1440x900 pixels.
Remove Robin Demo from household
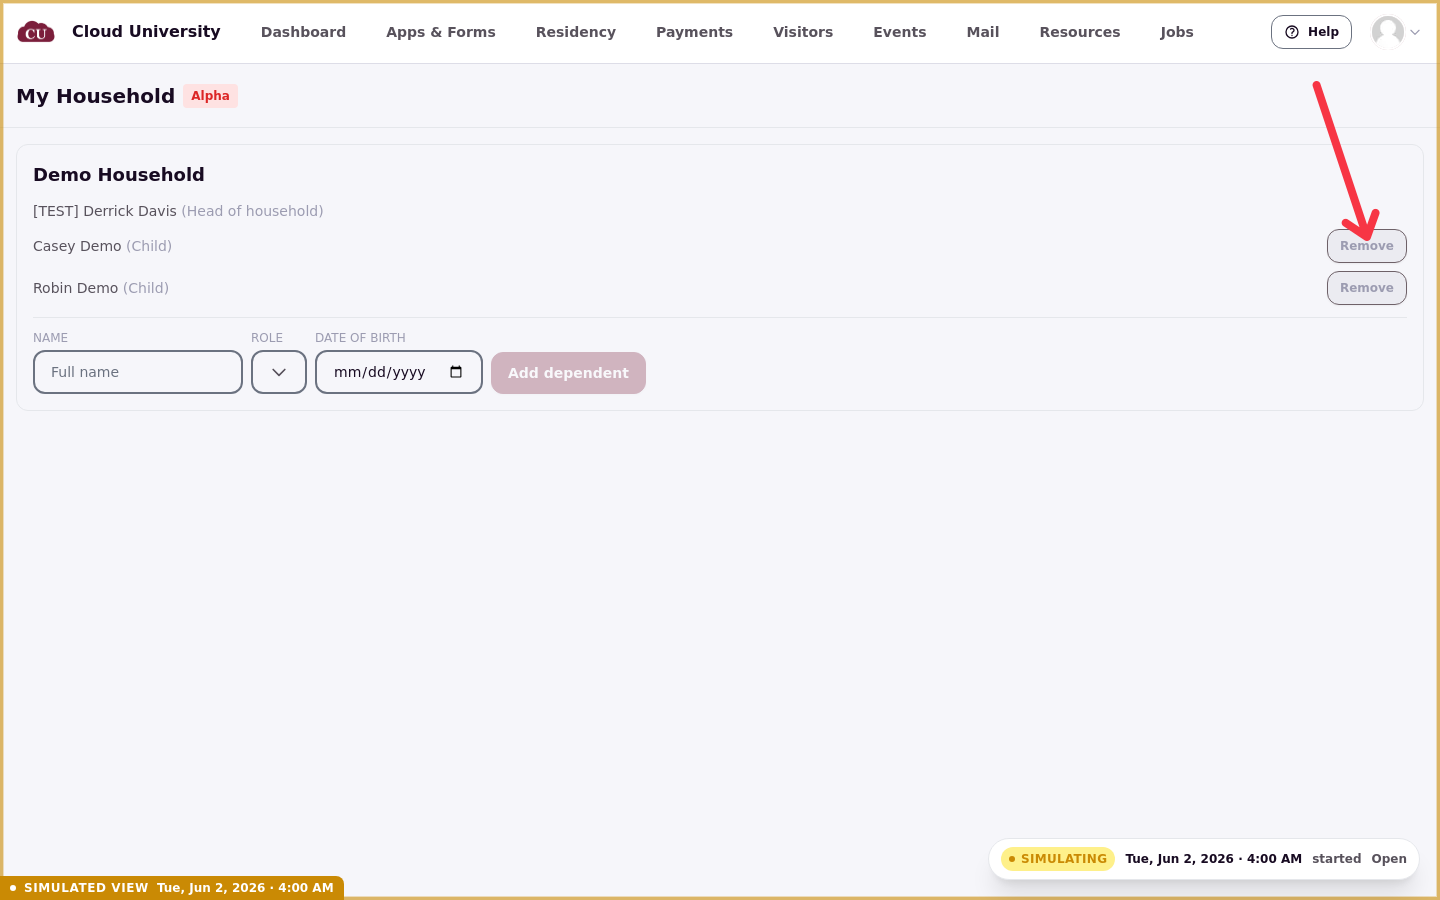click(1366, 288)
